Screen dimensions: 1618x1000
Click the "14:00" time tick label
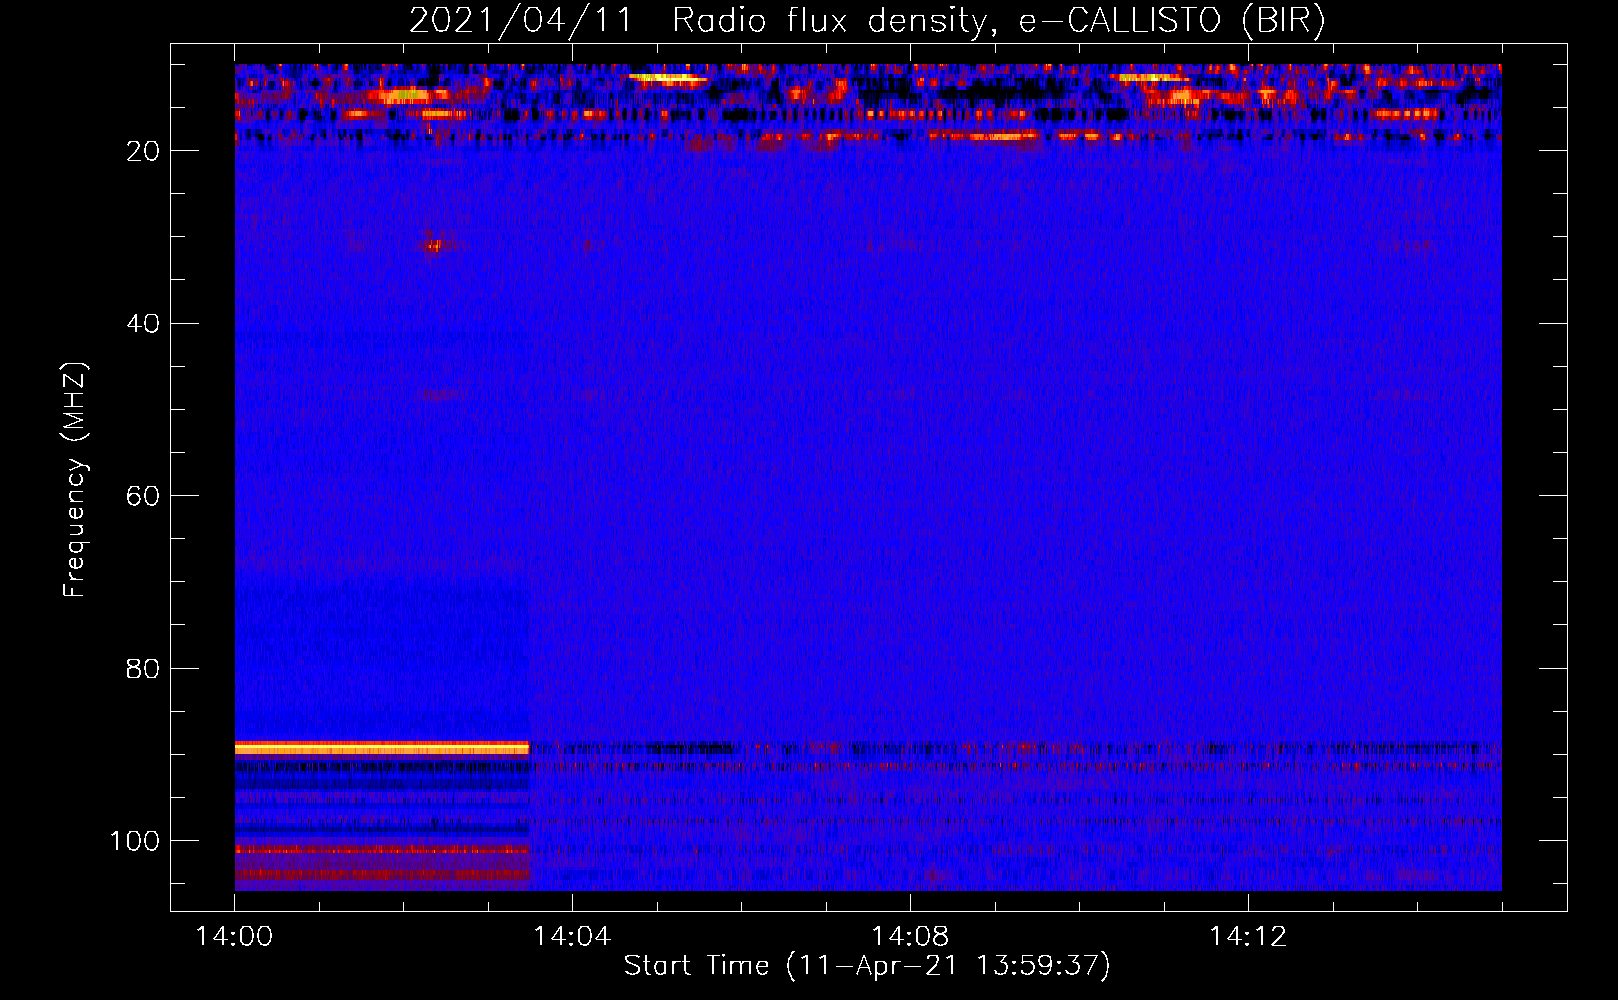click(235, 937)
